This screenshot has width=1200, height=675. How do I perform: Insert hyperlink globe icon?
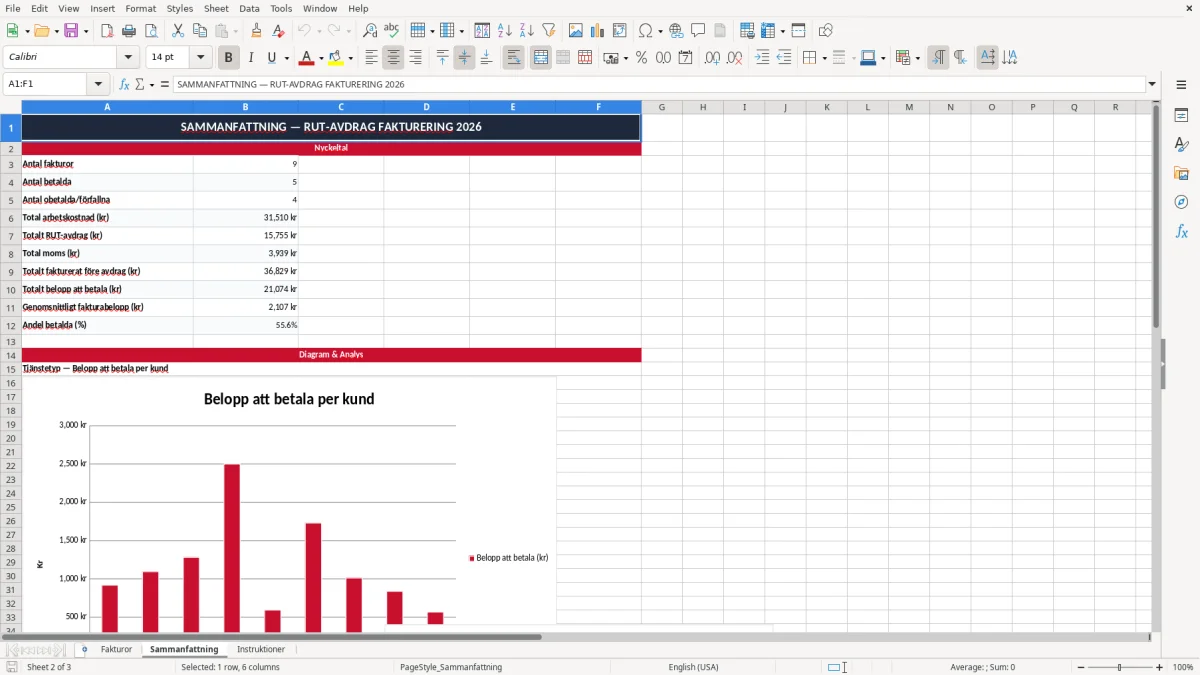676,31
